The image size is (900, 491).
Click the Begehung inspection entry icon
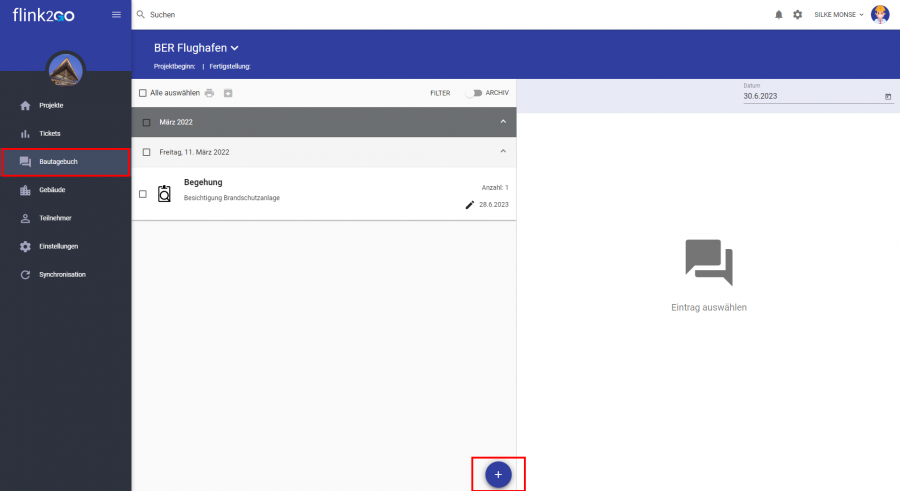coord(165,193)
